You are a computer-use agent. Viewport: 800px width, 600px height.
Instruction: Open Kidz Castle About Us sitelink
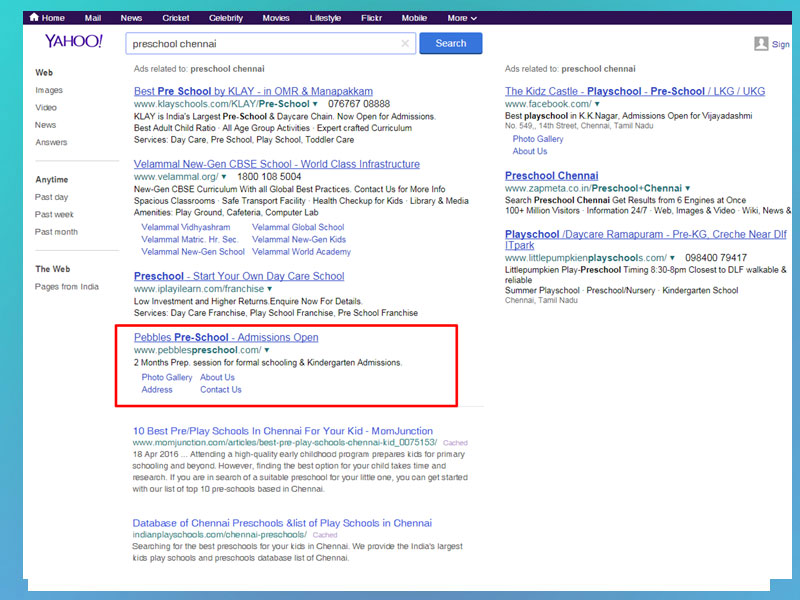coord(530,152)
